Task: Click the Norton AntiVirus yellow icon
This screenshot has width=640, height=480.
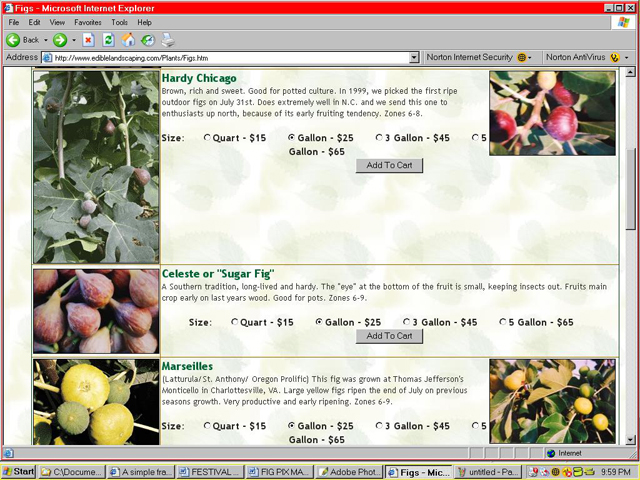Action: point(615,58)
